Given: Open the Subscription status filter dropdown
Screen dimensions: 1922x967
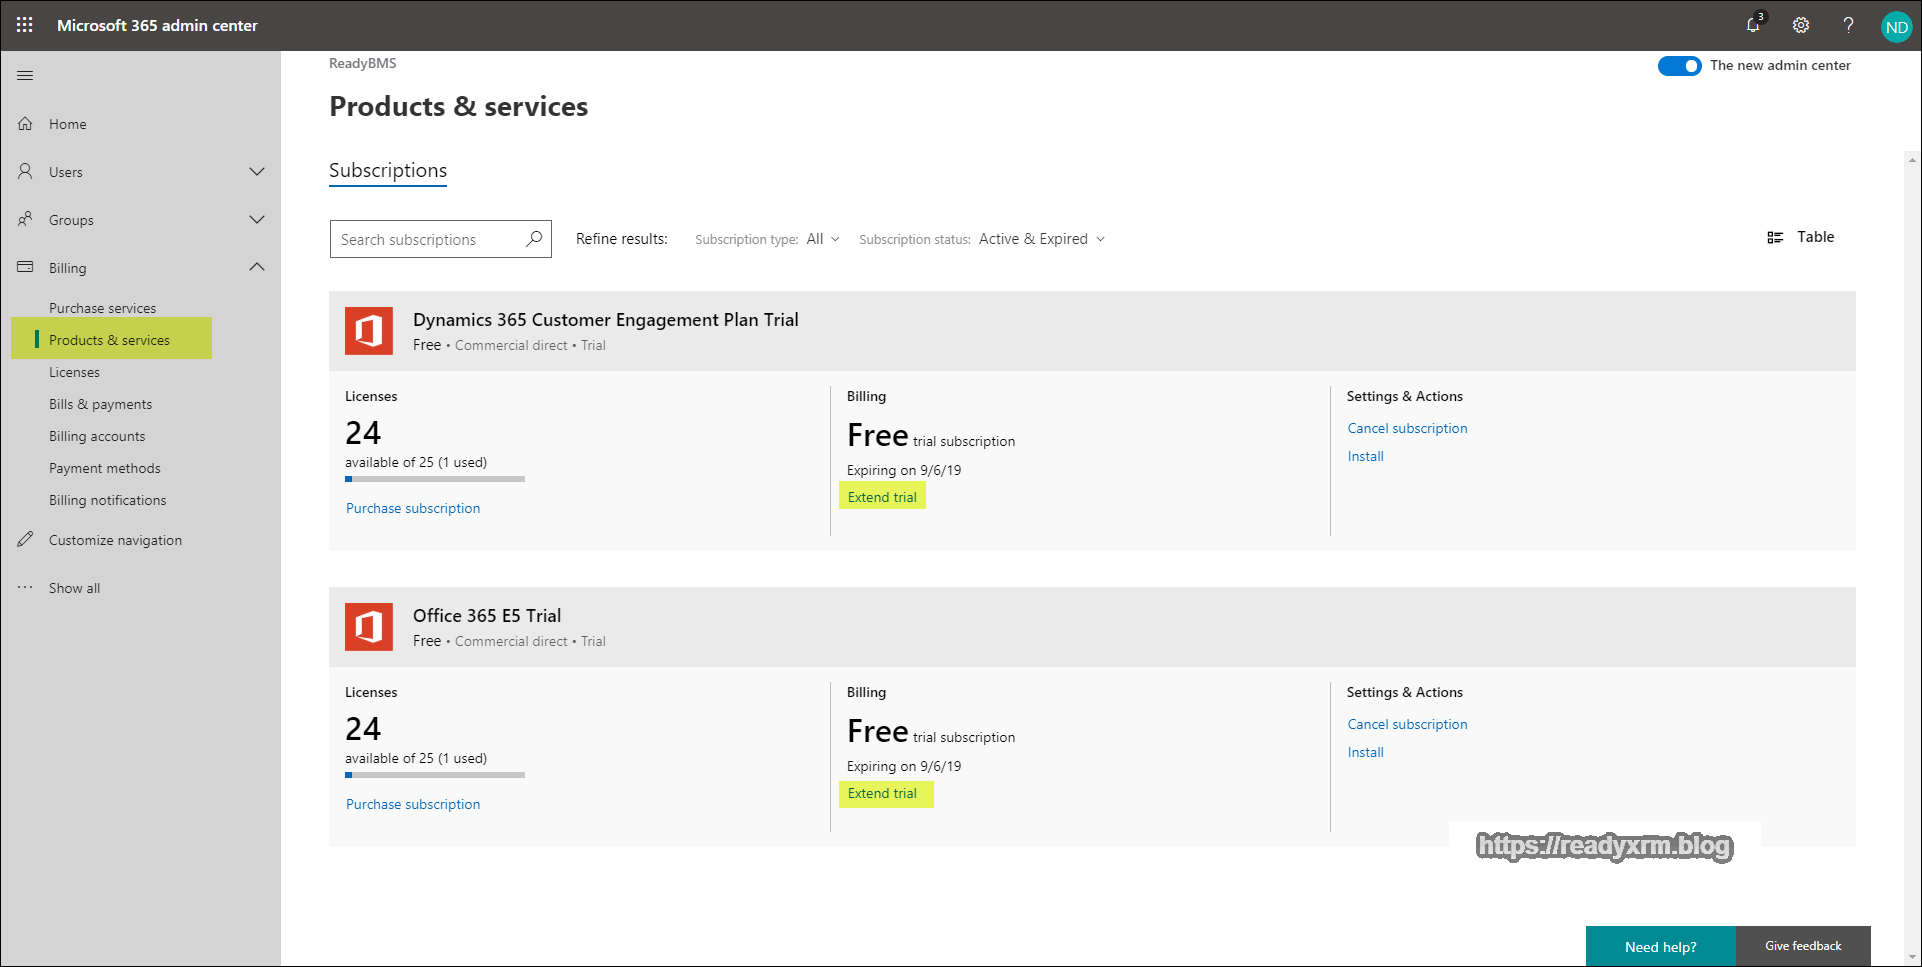Looking at the screenshot, I should [x=1041, y=239].
